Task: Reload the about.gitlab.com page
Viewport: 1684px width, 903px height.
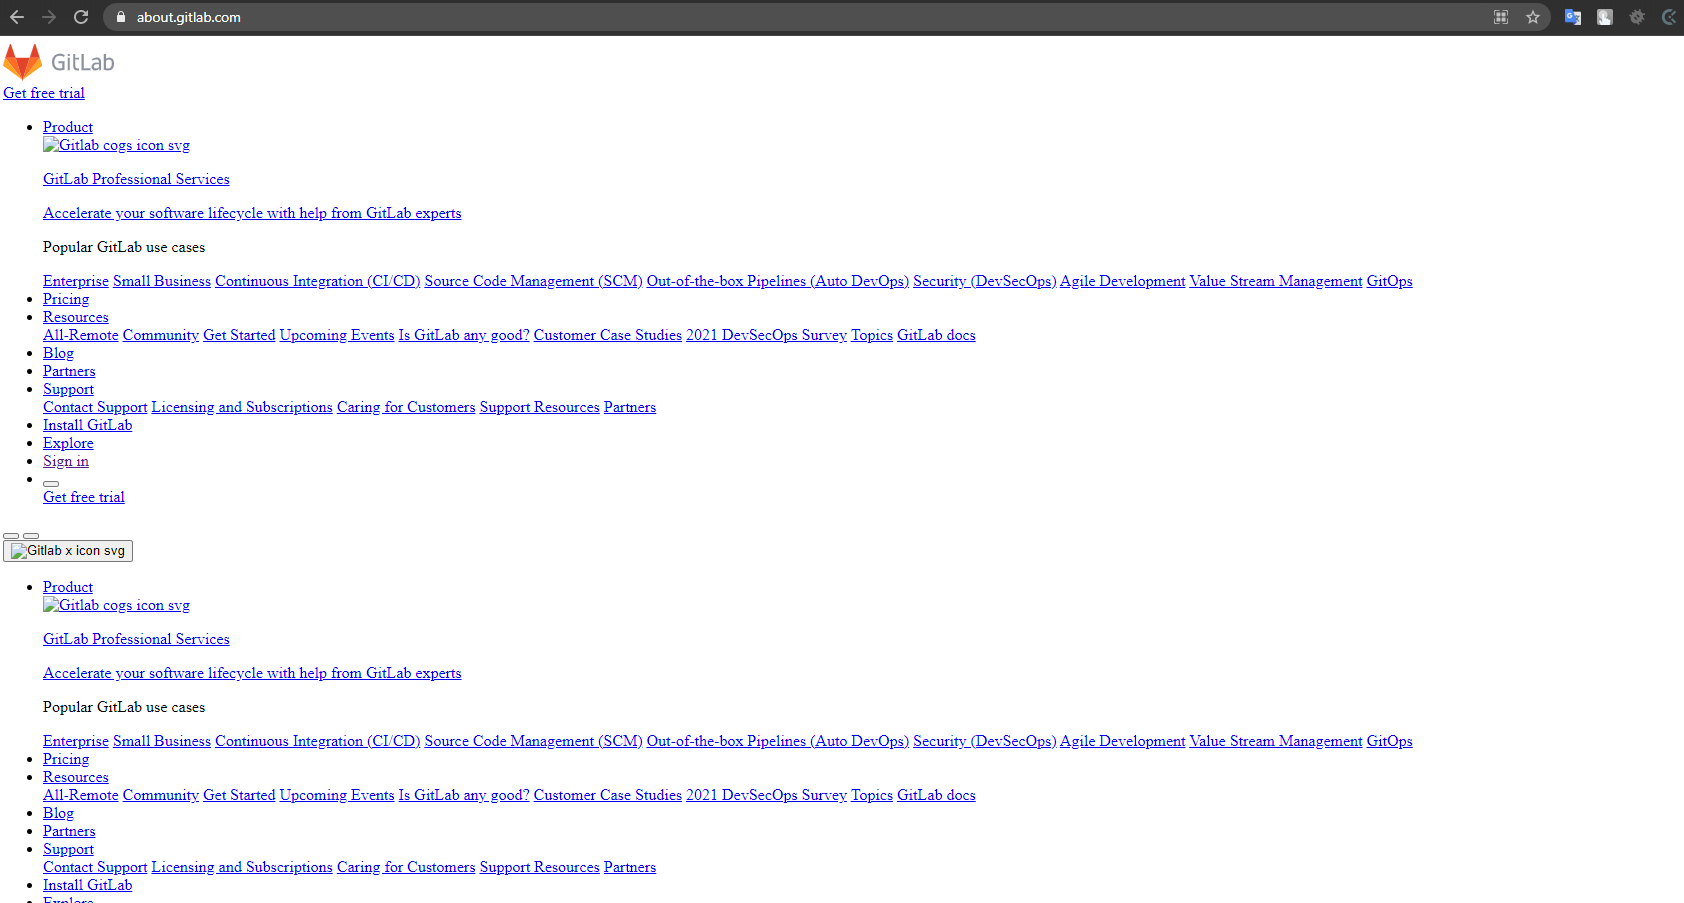Action: point(81,17)
